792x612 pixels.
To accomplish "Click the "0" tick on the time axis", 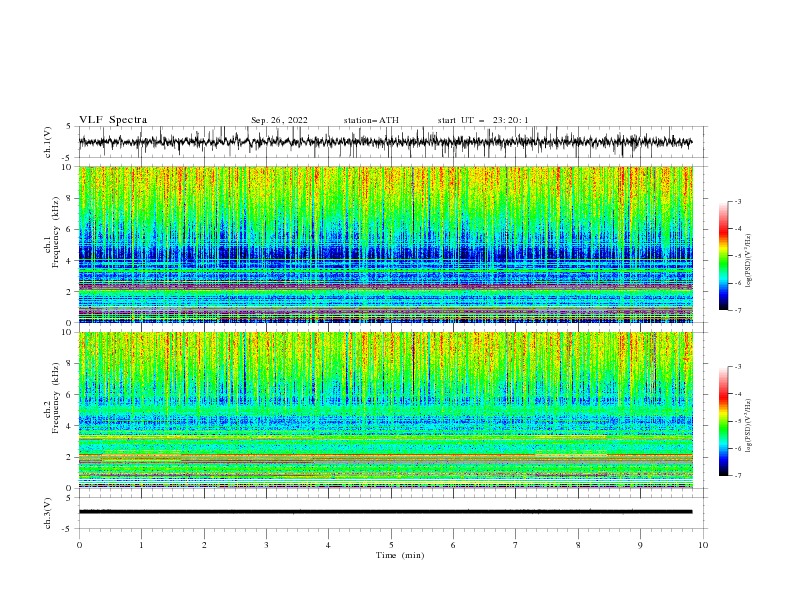I will 79,545.
